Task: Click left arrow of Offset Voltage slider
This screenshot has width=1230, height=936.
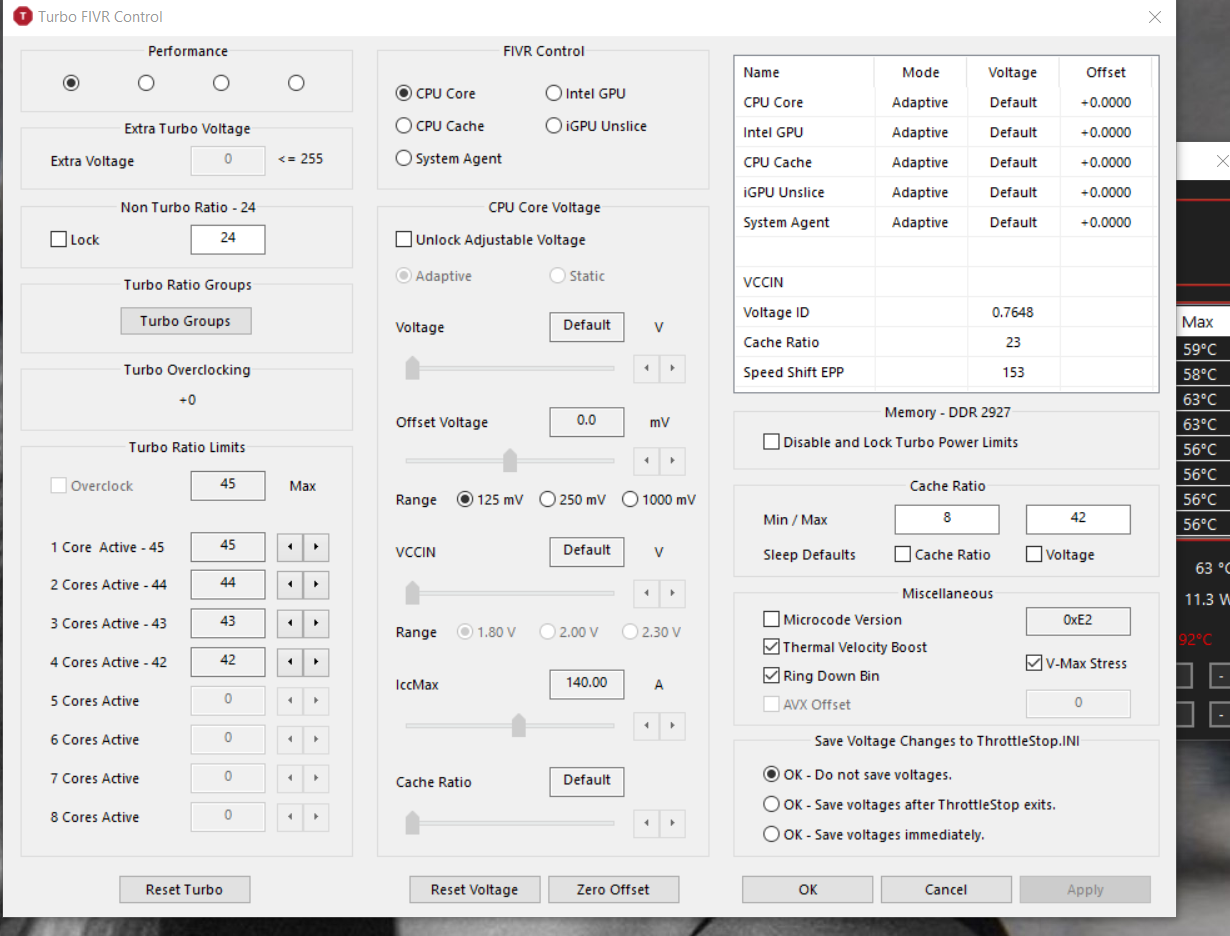Action: (x=647, y=461)
